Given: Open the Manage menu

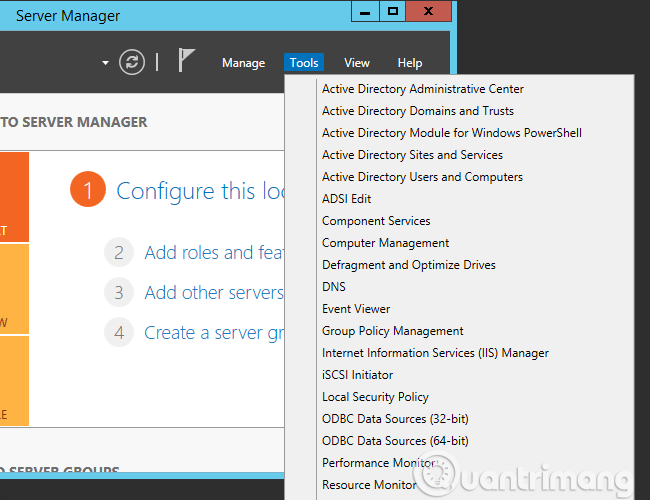Looking at the screenshot, I should [x=243, y=63].
